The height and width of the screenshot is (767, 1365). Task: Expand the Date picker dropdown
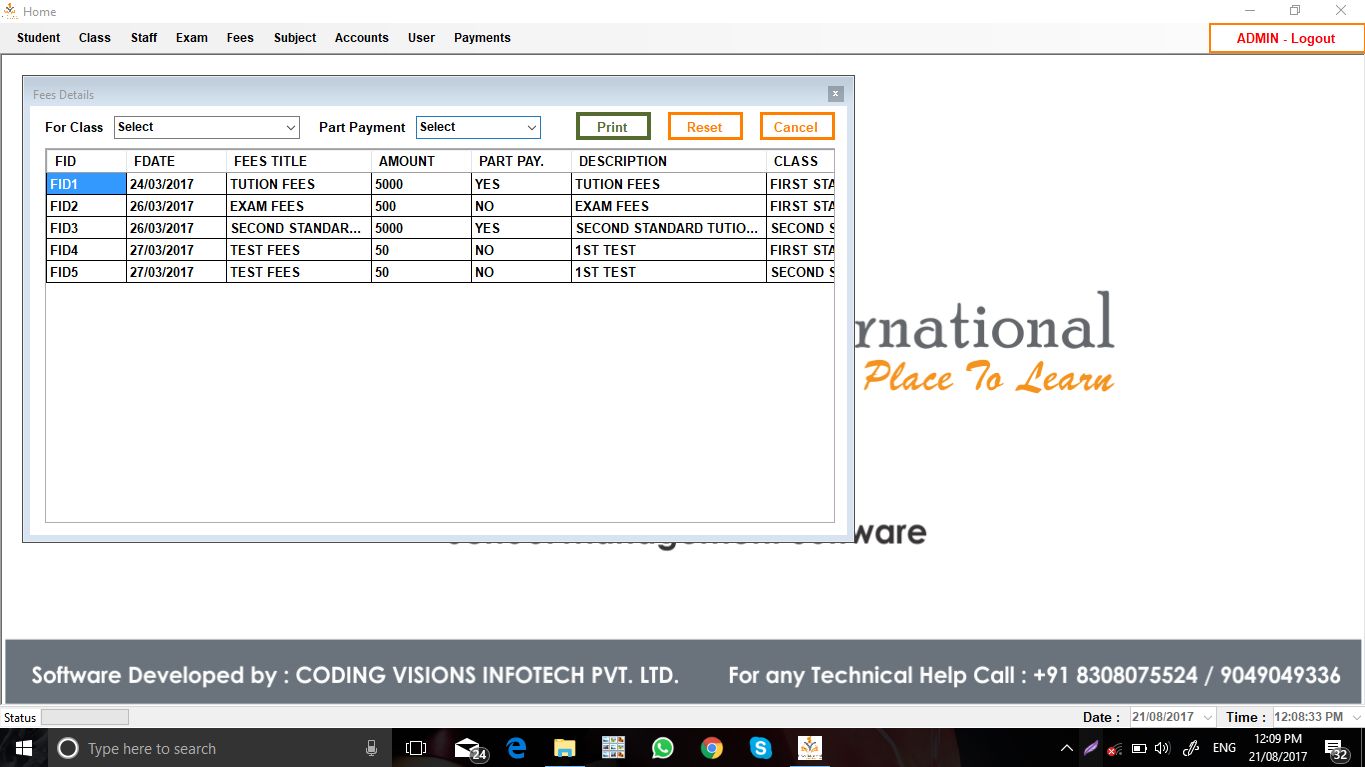tap(1207, 717)
